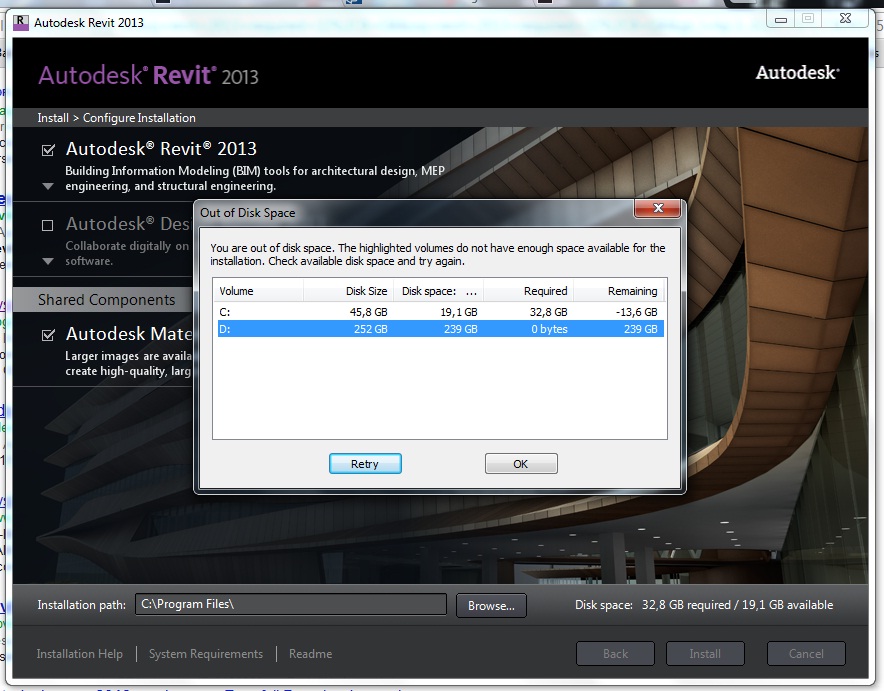The image size is (884, 691).
Task: Open the Readme link
Action: point(311,654)
